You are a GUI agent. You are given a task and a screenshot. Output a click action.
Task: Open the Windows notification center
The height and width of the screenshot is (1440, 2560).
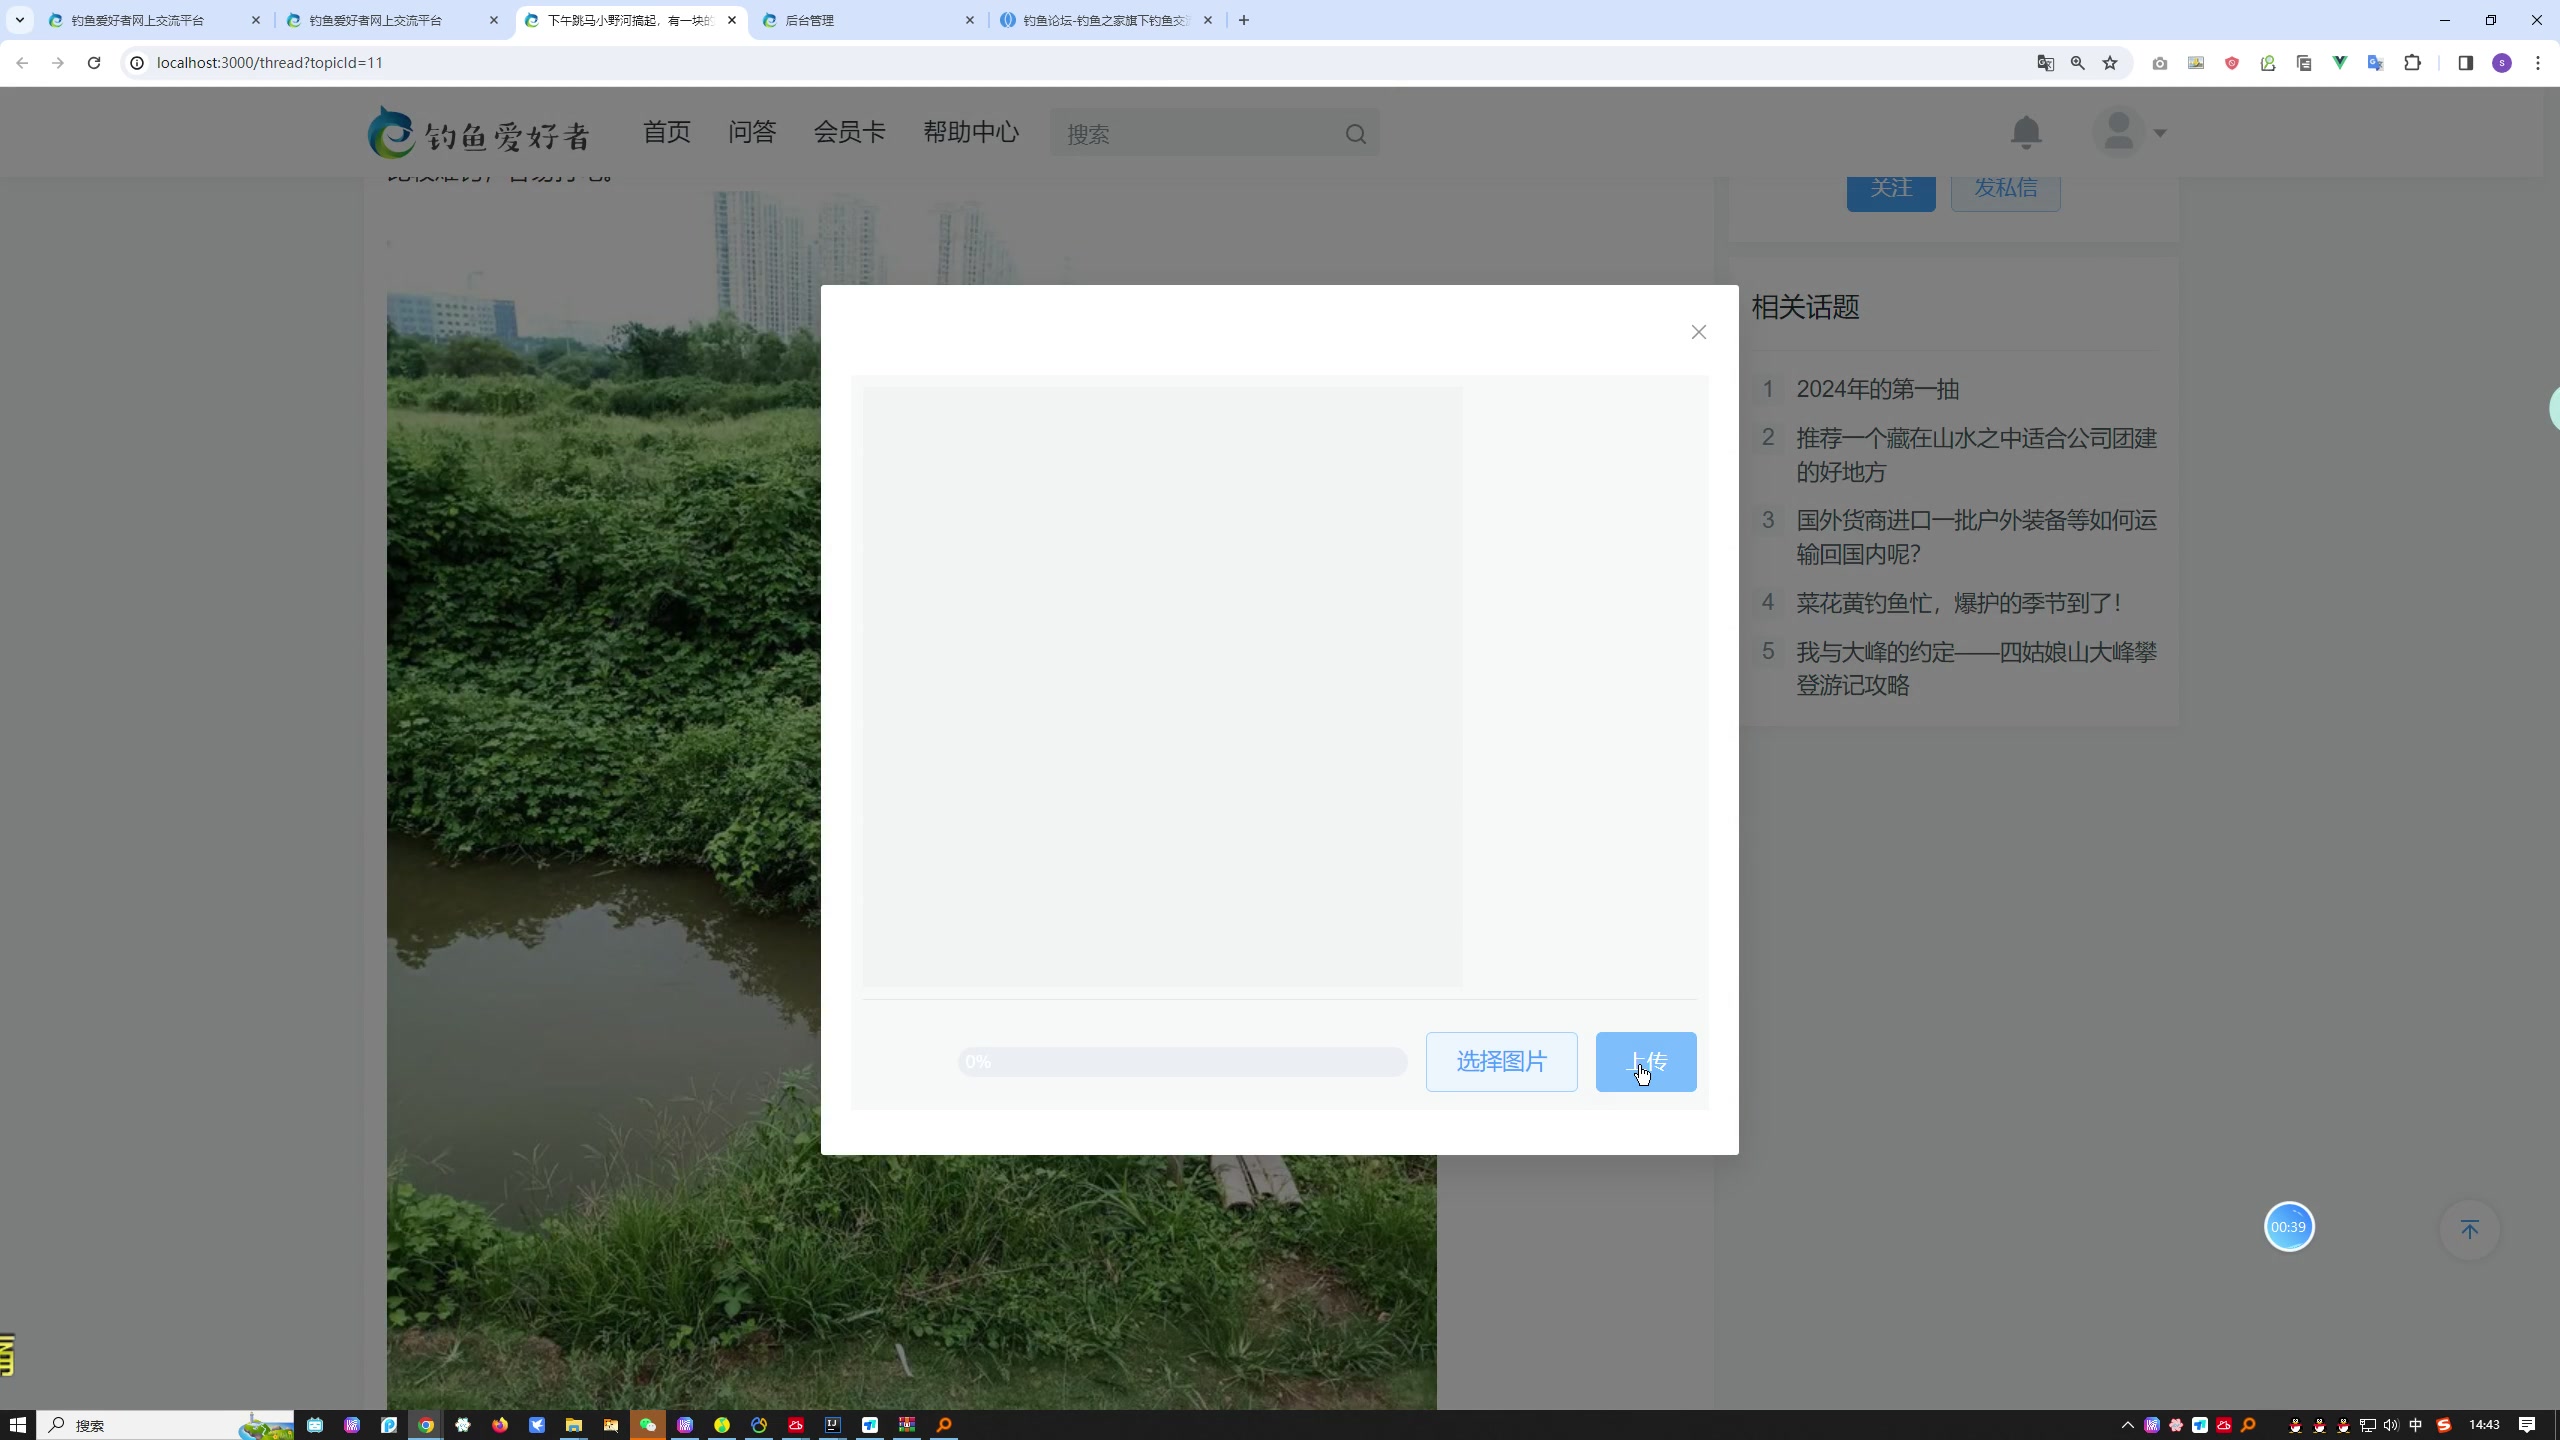pos(2527,1425)
